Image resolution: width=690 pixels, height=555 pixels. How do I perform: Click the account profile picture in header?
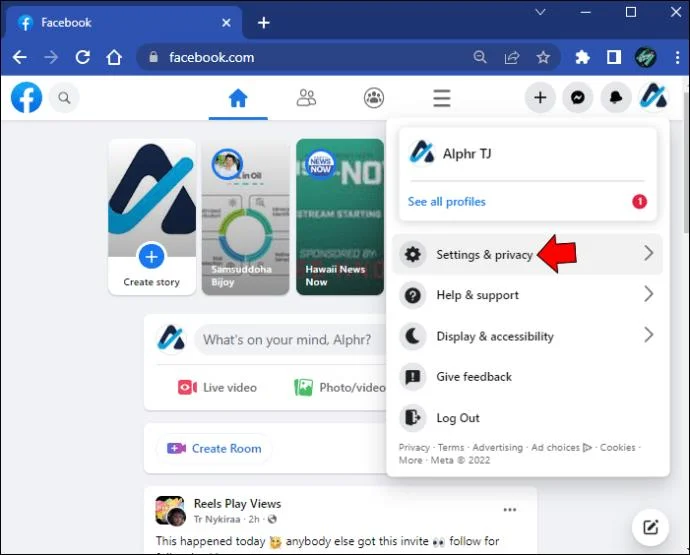tap(654, 97)
